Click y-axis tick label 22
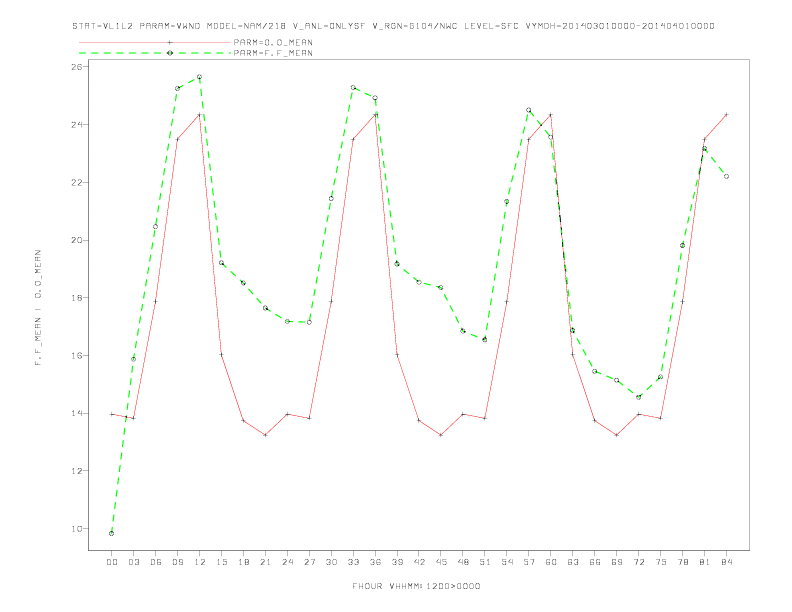Screen dimensions: 792x612 (79, 182)
